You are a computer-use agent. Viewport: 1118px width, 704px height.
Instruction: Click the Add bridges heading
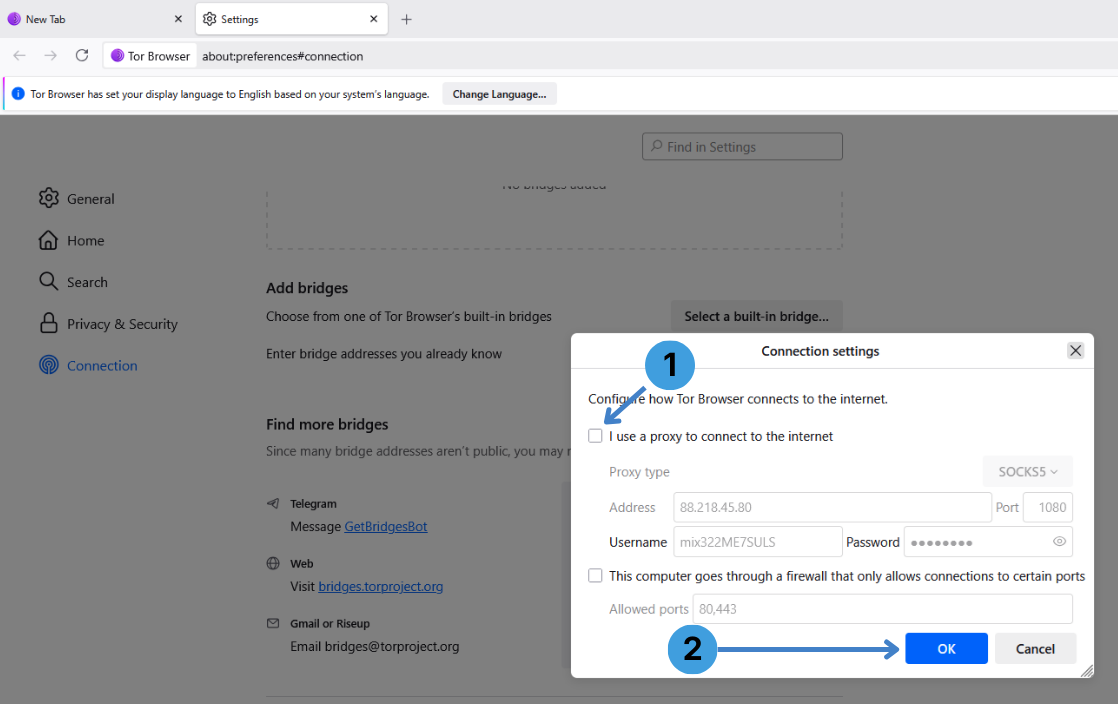[307, 288]
